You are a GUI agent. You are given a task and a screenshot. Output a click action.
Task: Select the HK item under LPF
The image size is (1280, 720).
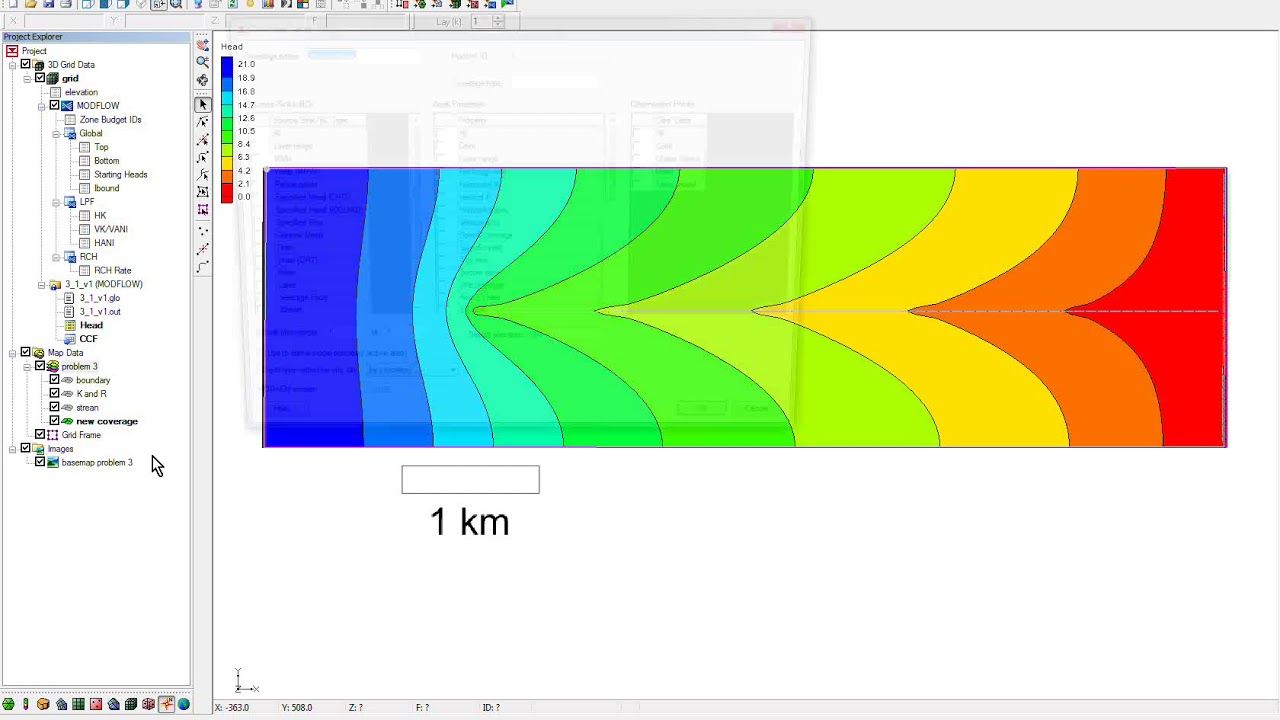[100, 215]
